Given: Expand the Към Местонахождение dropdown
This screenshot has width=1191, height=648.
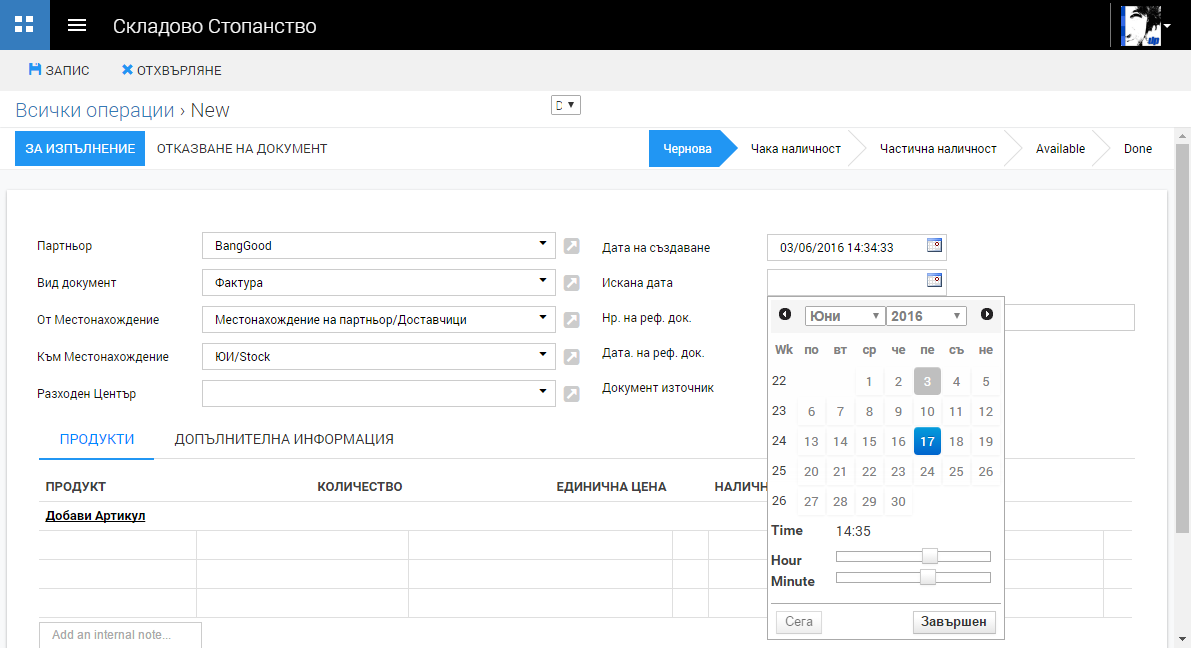Looking at the screenshot, I should click(542, 354).
